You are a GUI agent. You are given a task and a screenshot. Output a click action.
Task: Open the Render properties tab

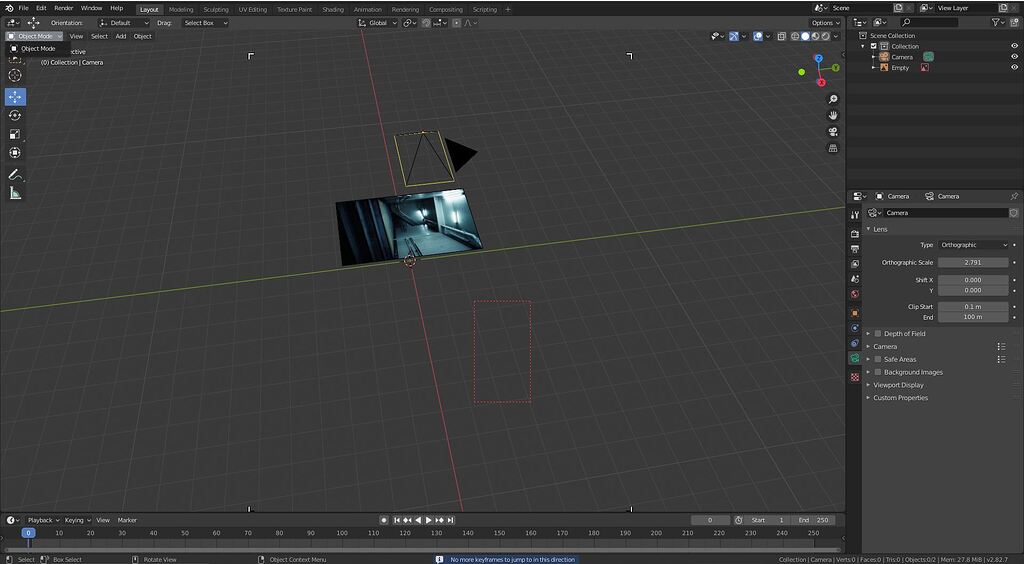click(855, 233)
